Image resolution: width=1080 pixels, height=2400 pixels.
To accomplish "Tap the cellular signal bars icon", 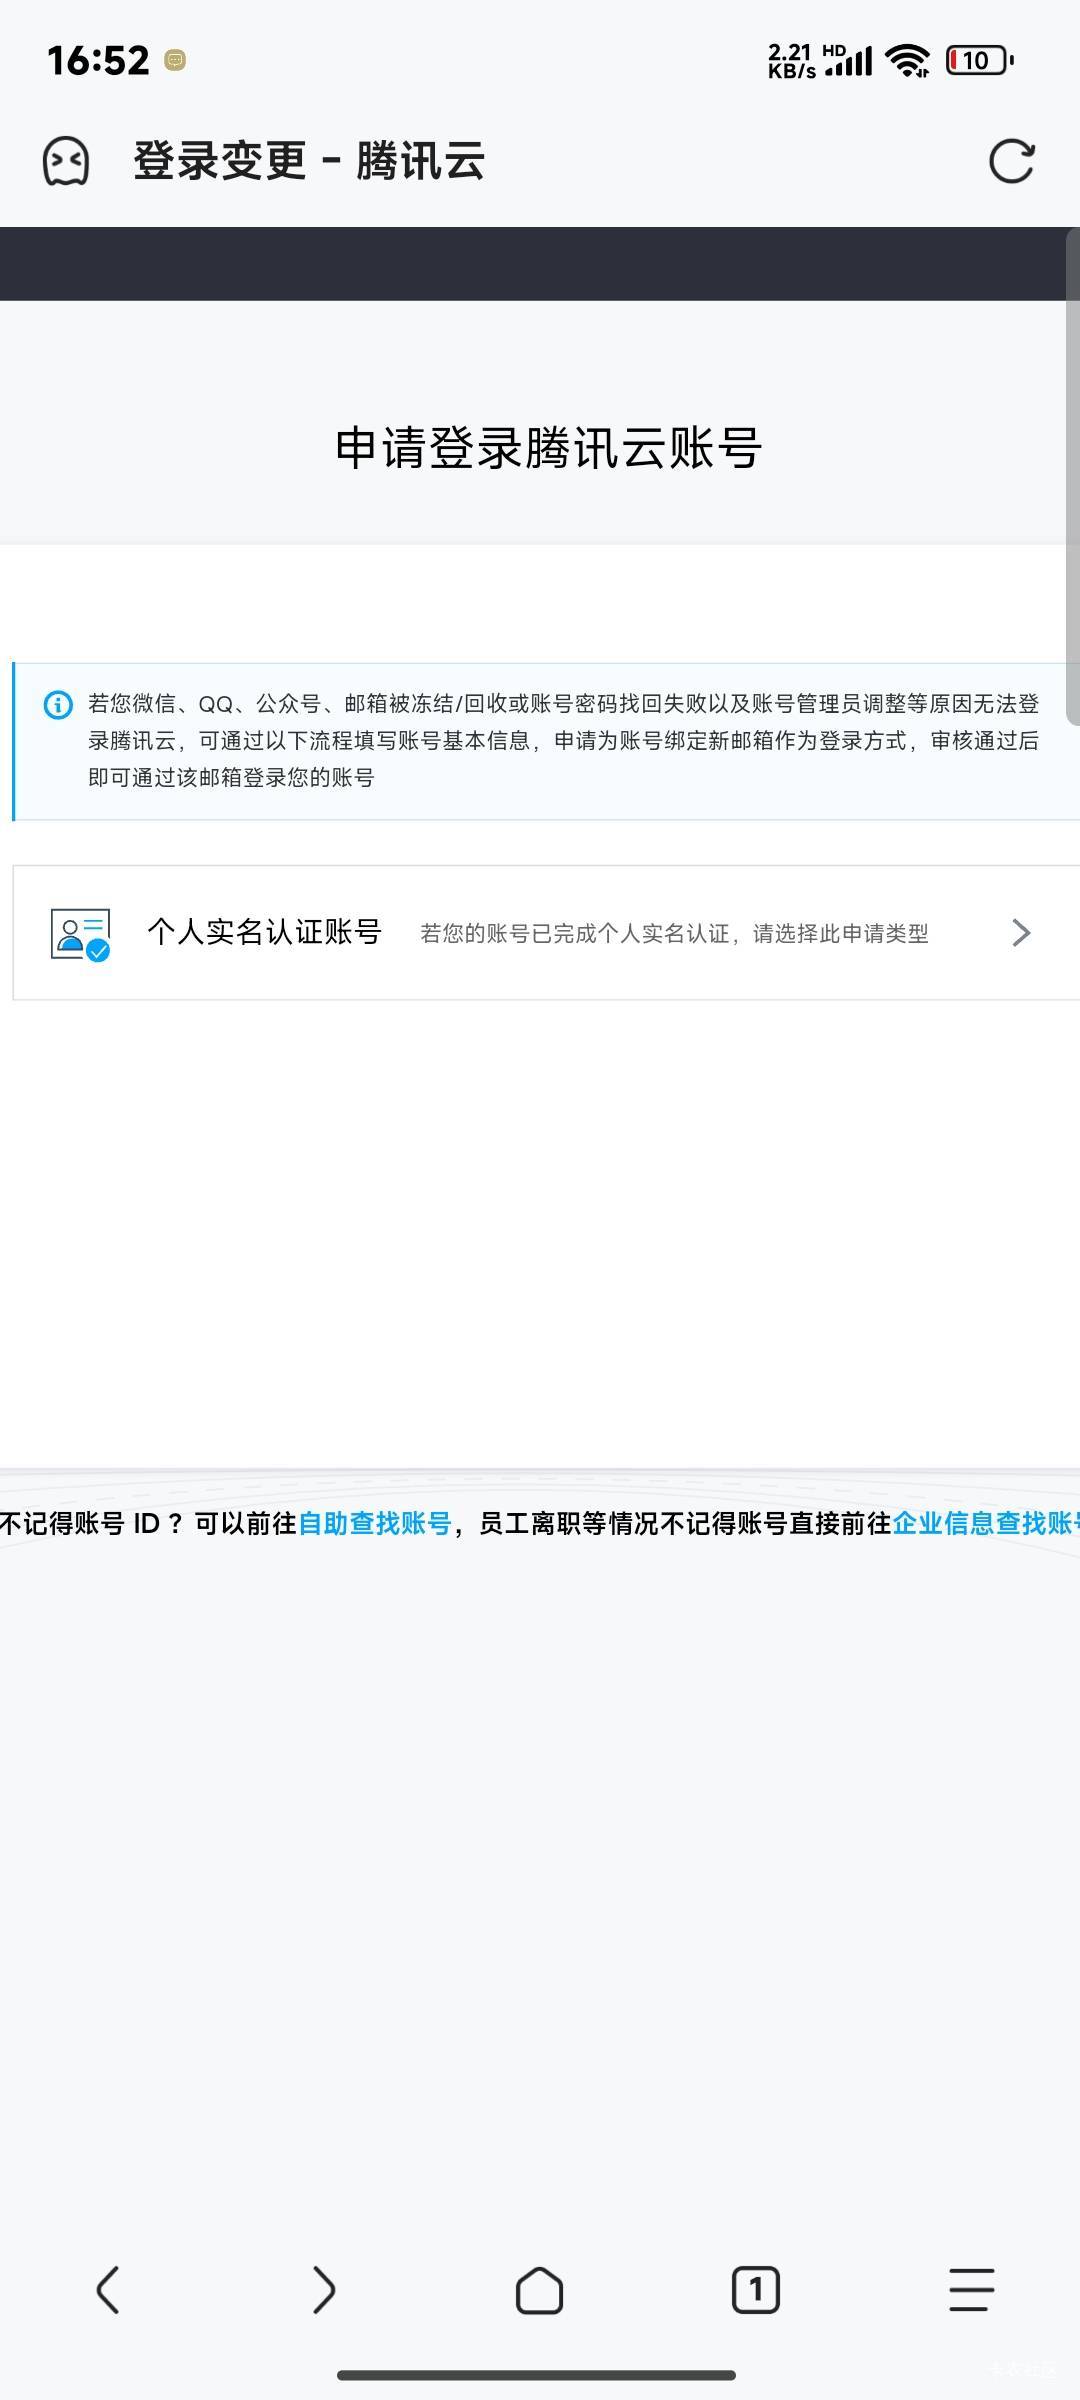I will [x=849, y=61].
